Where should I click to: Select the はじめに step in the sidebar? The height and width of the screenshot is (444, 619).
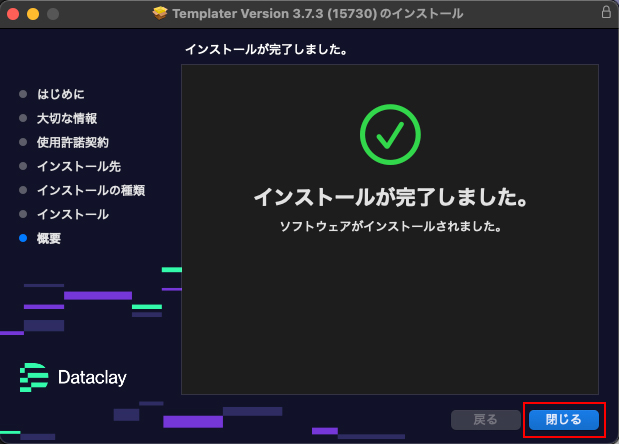[61, 94]
